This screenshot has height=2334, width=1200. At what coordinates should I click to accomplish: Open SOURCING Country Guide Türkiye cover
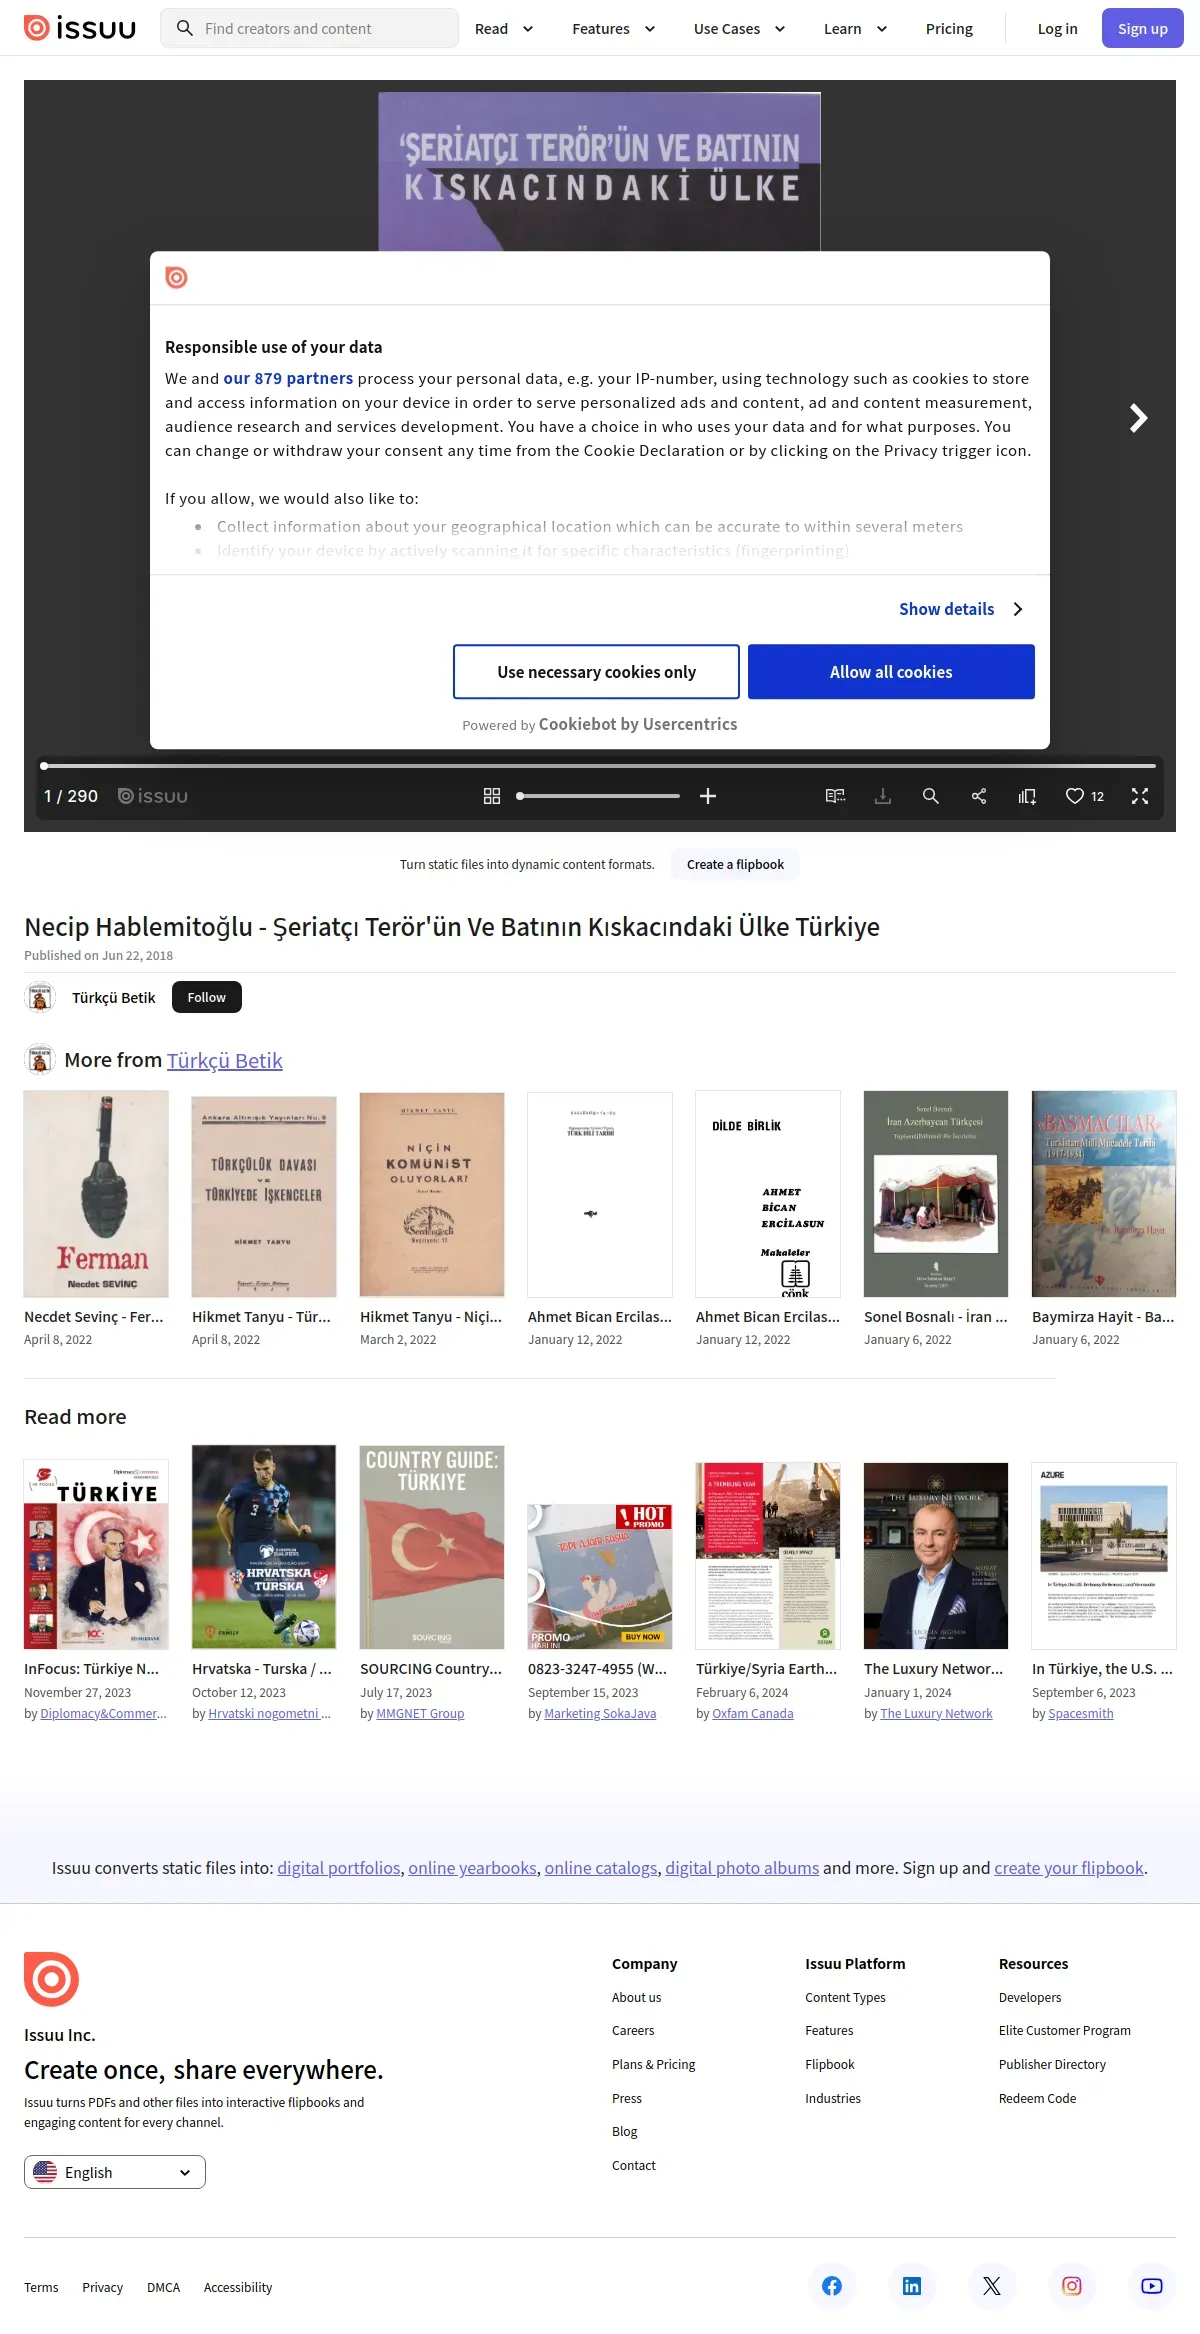pos(432,1547)
